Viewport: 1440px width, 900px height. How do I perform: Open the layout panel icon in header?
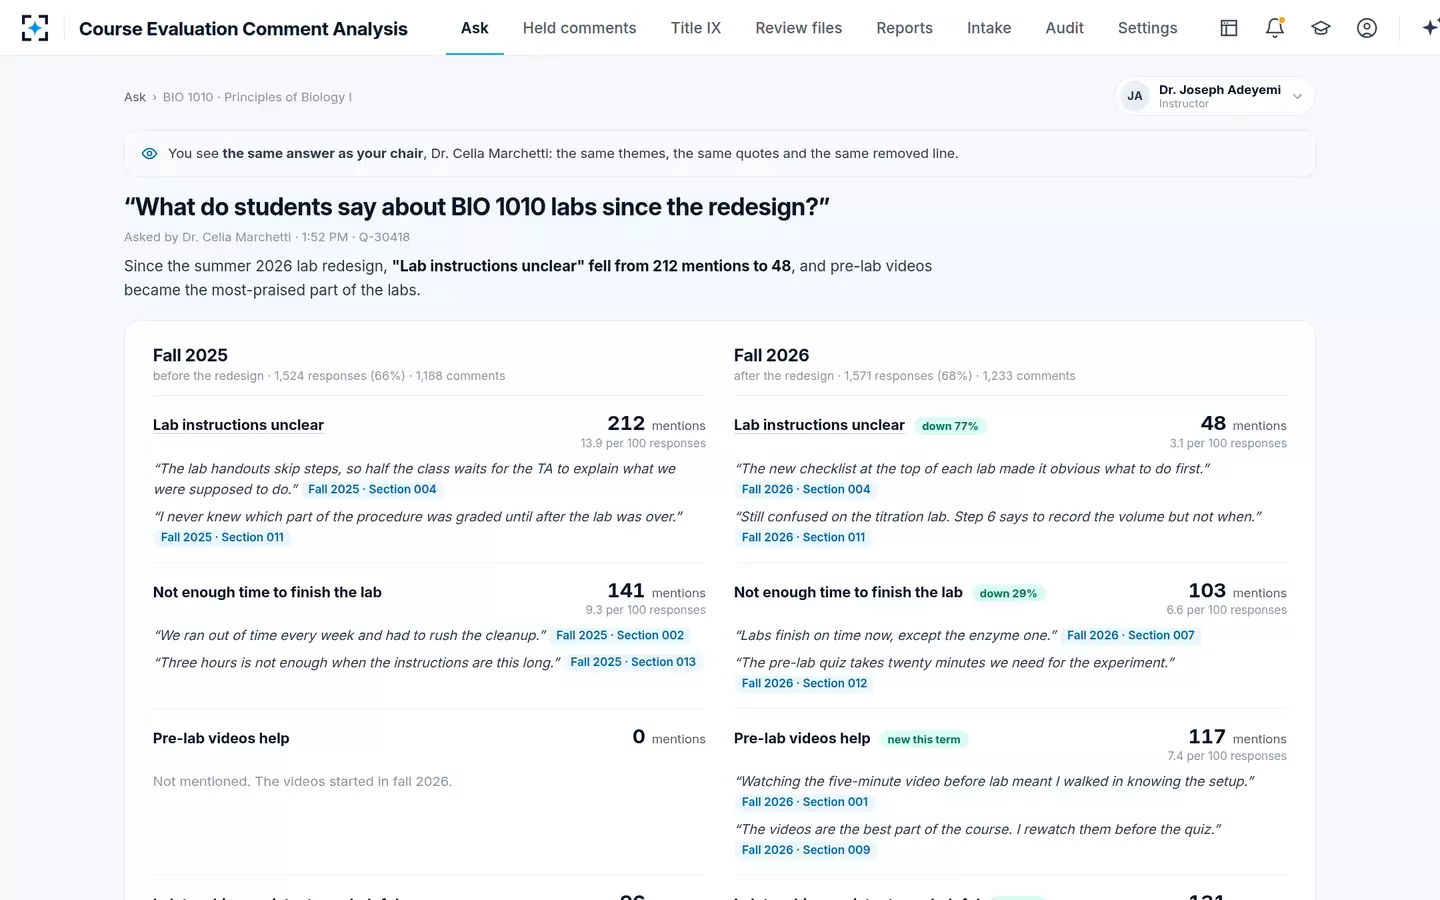point(1229,28)
